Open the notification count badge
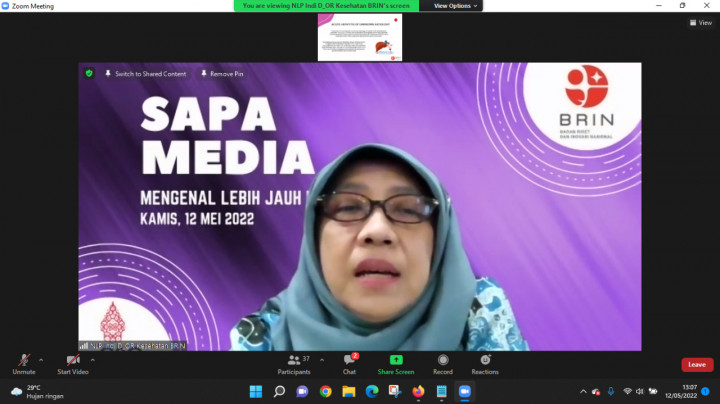Screen dimensions: 720x404 pyautogui.click(x=706, y=392)
